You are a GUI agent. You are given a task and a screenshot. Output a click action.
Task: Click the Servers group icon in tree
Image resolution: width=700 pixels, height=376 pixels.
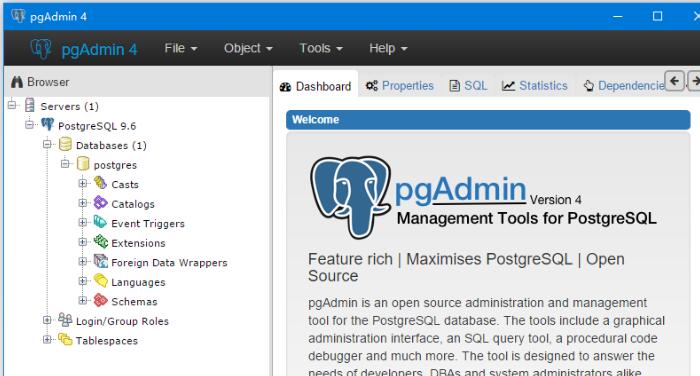tap(30, 105)
